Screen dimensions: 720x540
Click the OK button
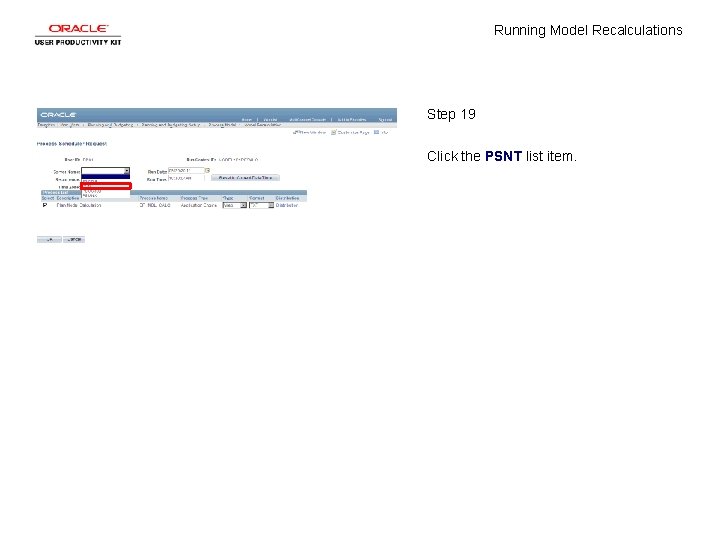coord(49,239)
